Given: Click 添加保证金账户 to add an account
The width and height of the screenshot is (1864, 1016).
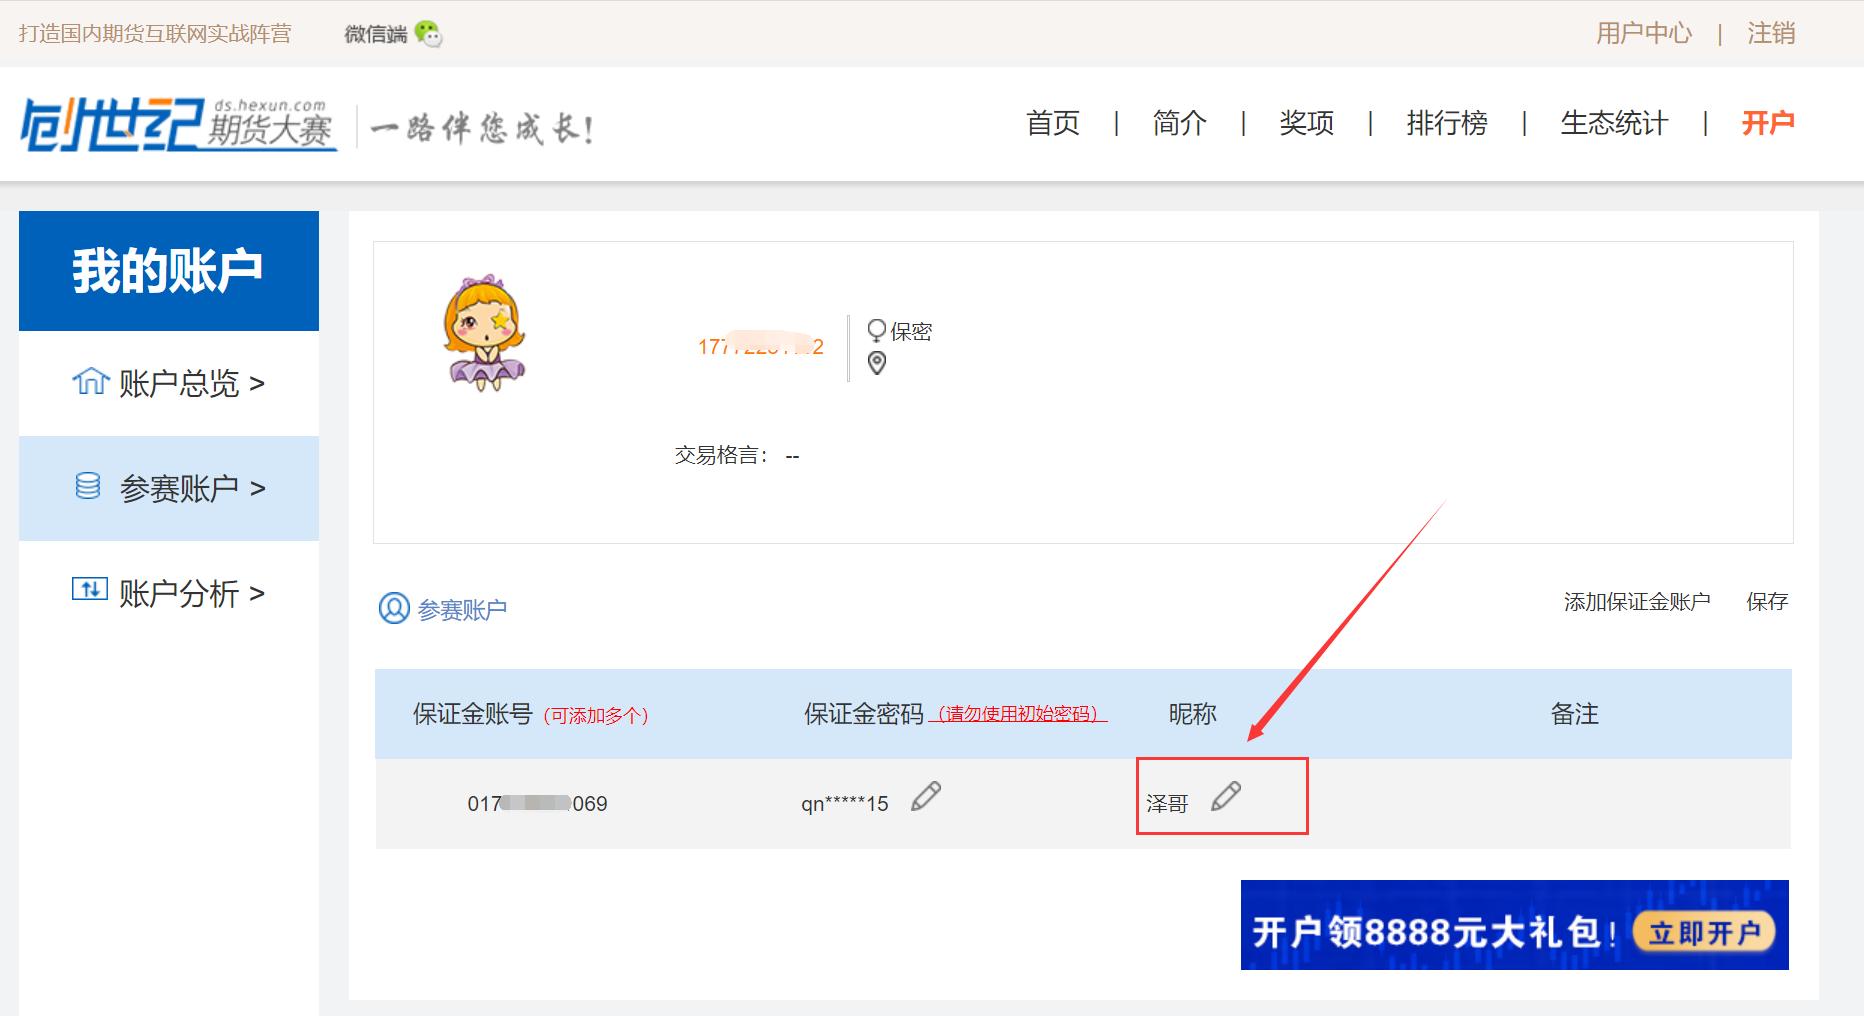Looking at the screenshot, I should tap(1636, 601).
